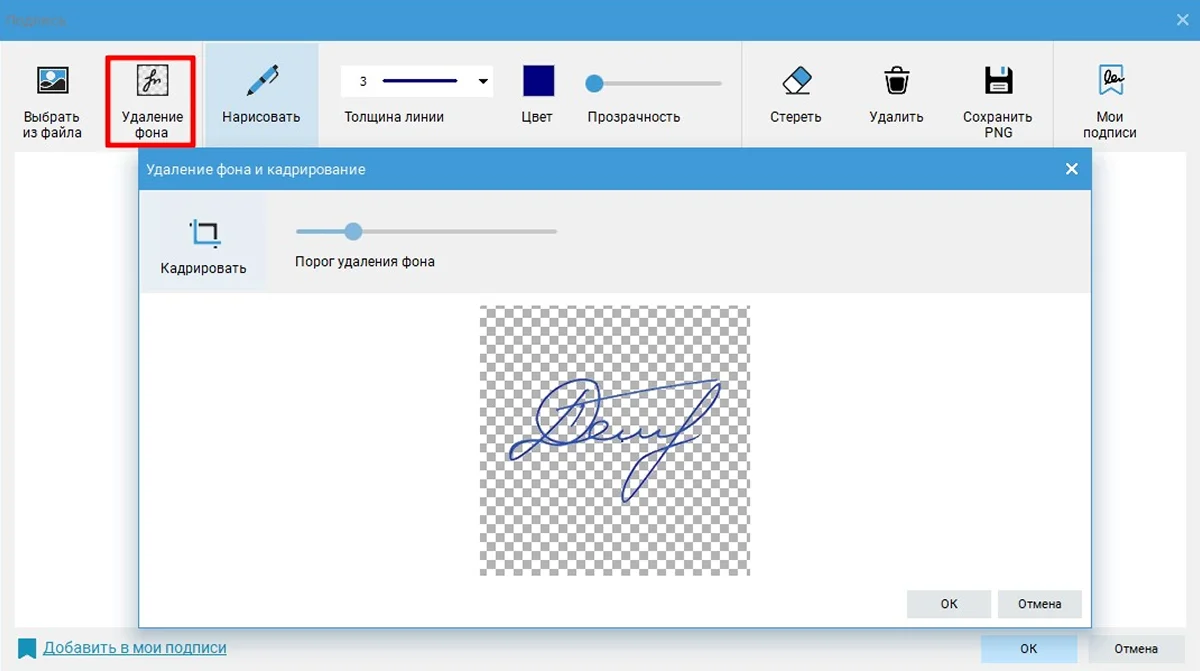The width and height of the screenshot is (1200, 671).
Task: Close the Удаление фона и кадрирование dialog
Action: pyautogui.click(x=1071, y=169)
